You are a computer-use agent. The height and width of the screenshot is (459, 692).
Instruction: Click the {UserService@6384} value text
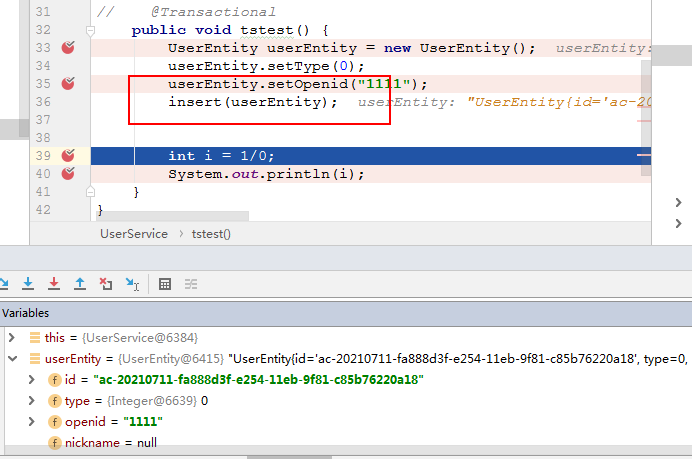pyautogui.click(x=140, y=338)
